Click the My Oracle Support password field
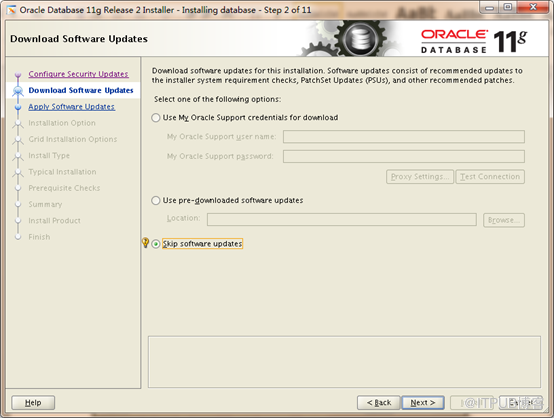This screenshot has width=554, height=418. [x=403, y=157]
